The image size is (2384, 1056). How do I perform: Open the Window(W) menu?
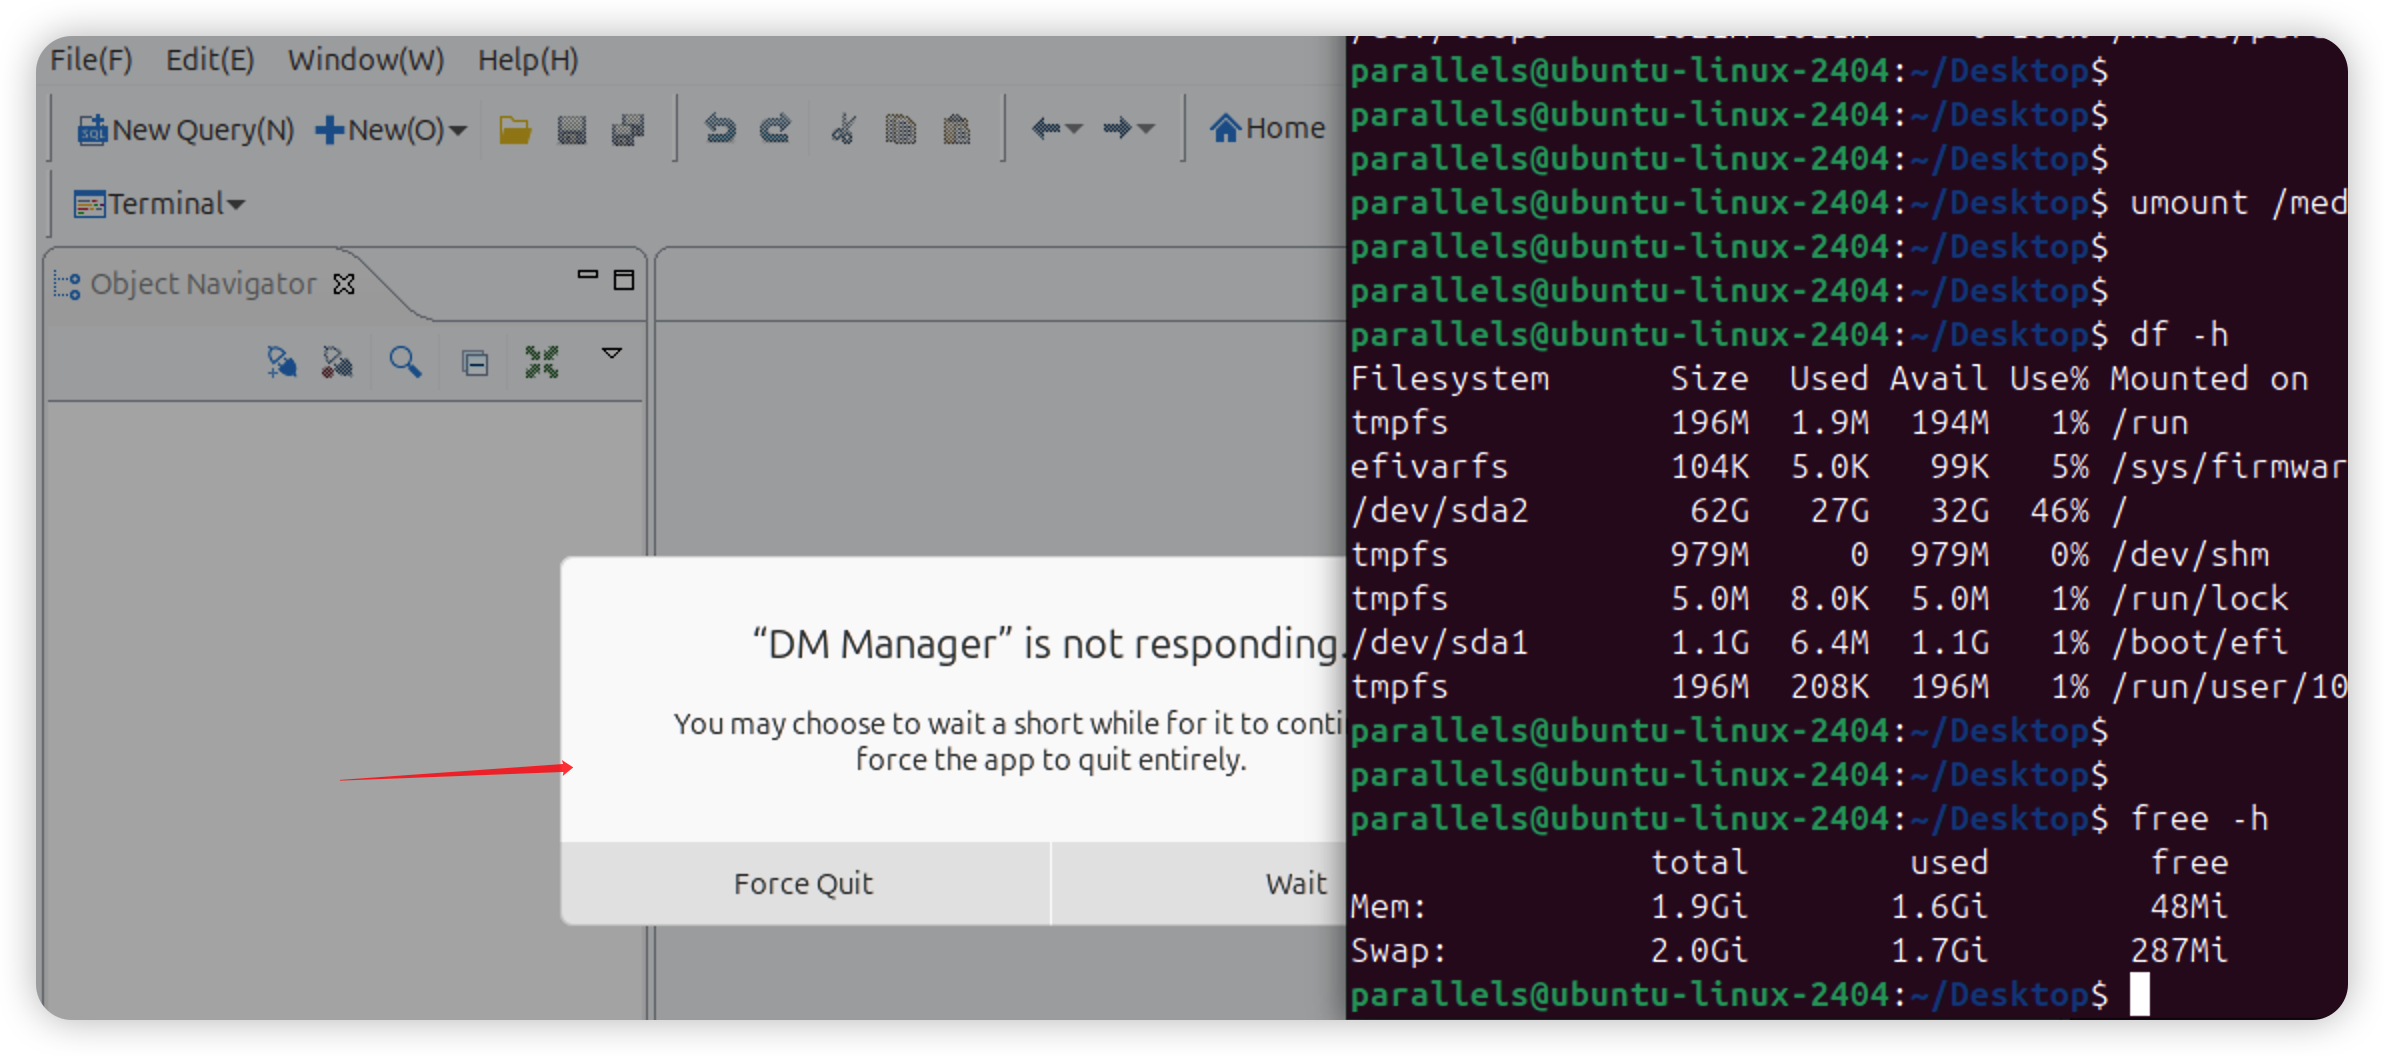(365, 60)
